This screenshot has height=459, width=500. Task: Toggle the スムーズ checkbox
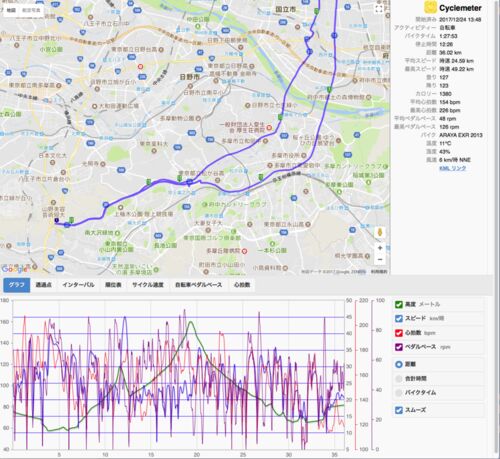pyautogui.click(x=399, y=410)
